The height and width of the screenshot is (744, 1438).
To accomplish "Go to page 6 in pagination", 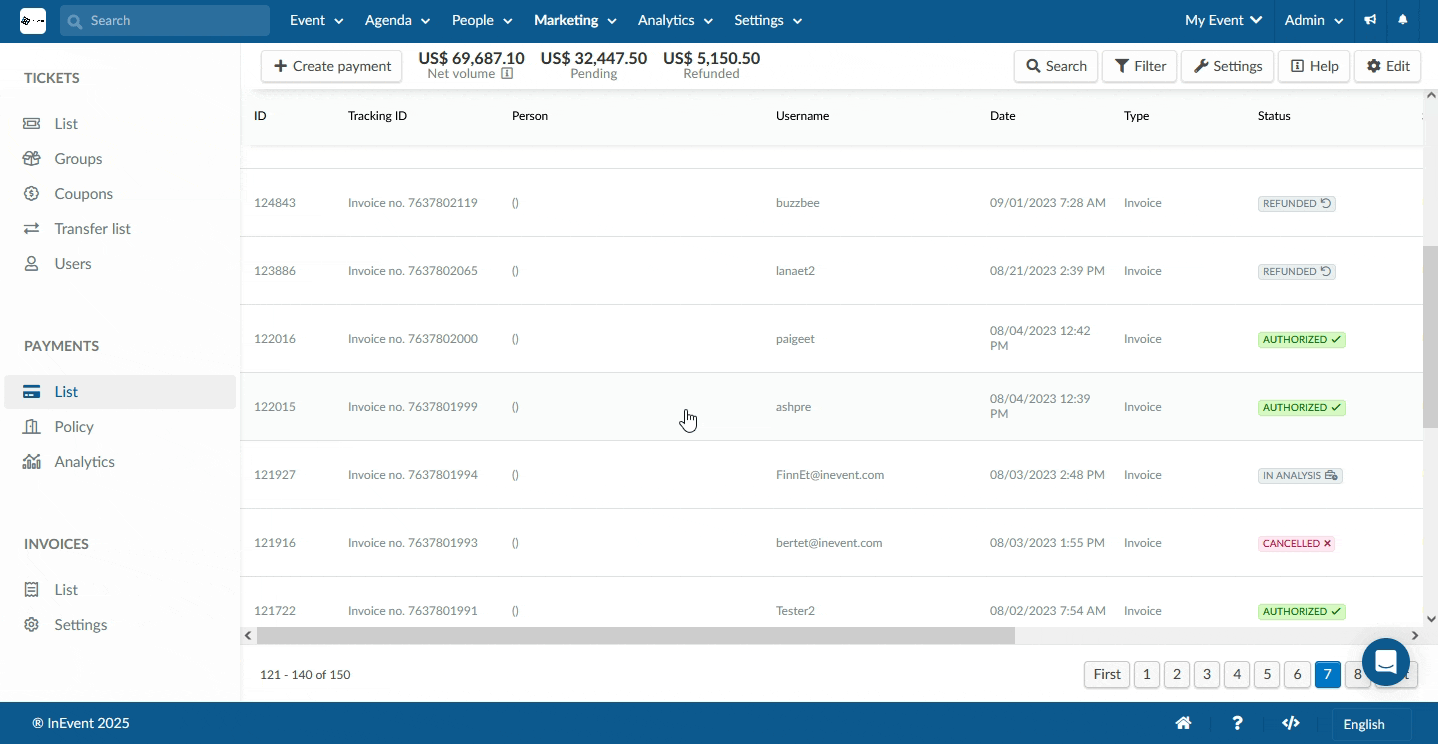I will point(1297,675).
